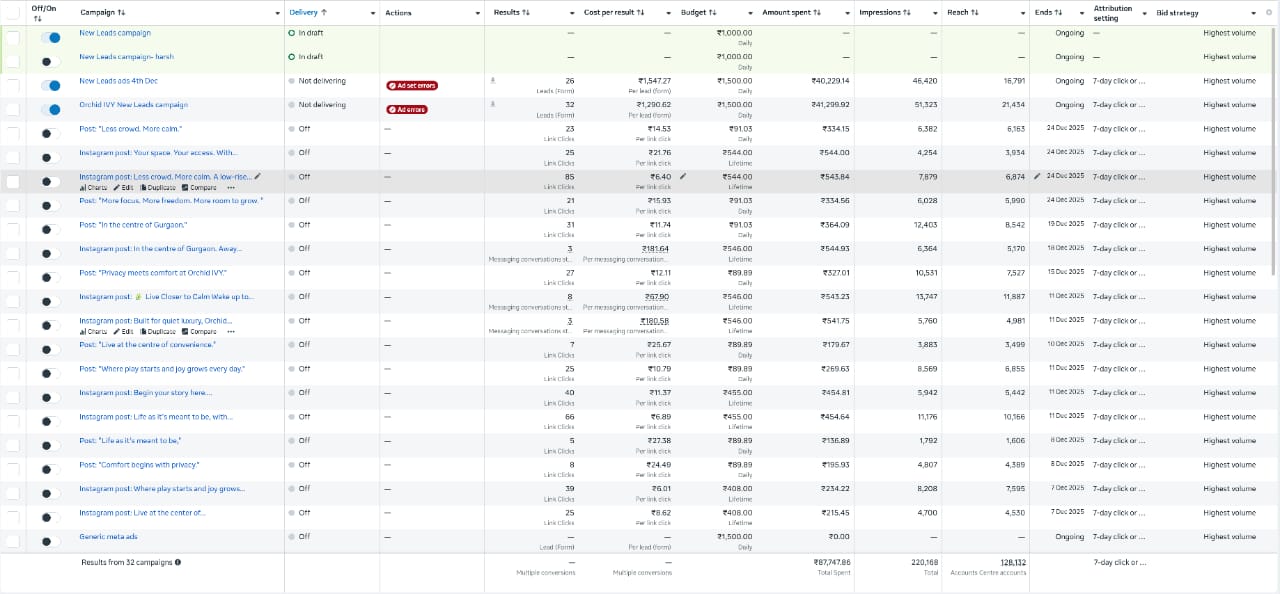Click Edit under 'Built for quiet luxury' campaign

pos(123,332)
